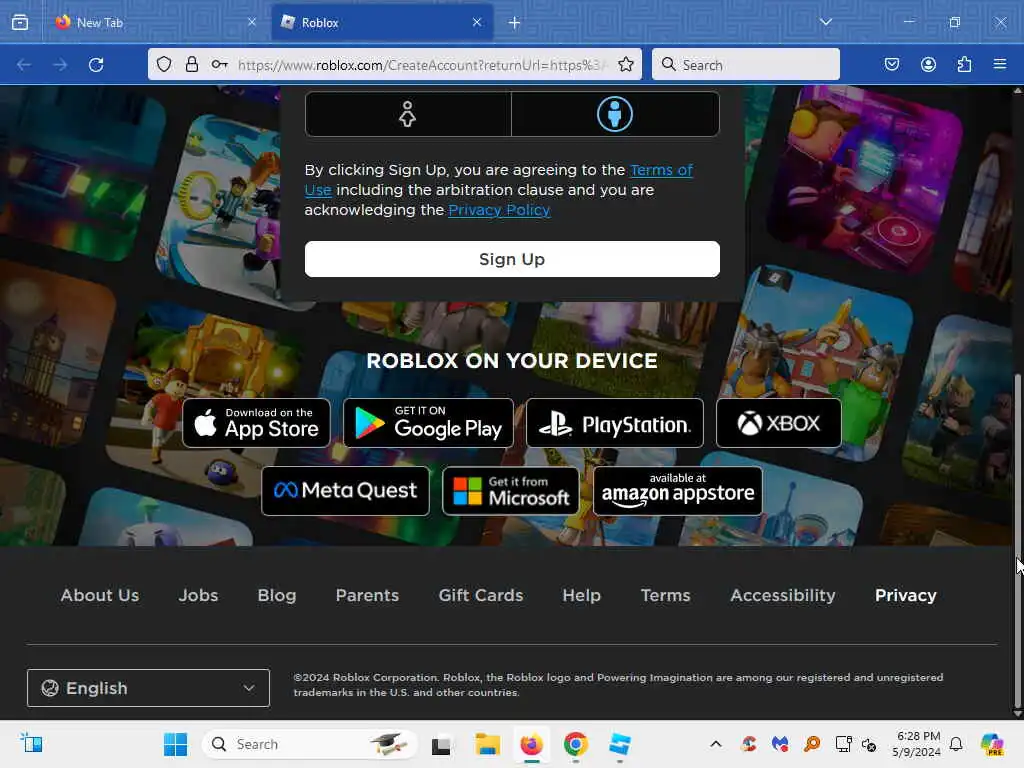
Task: Open Google Chrome from the taskbar
Action: pos(575,744)
